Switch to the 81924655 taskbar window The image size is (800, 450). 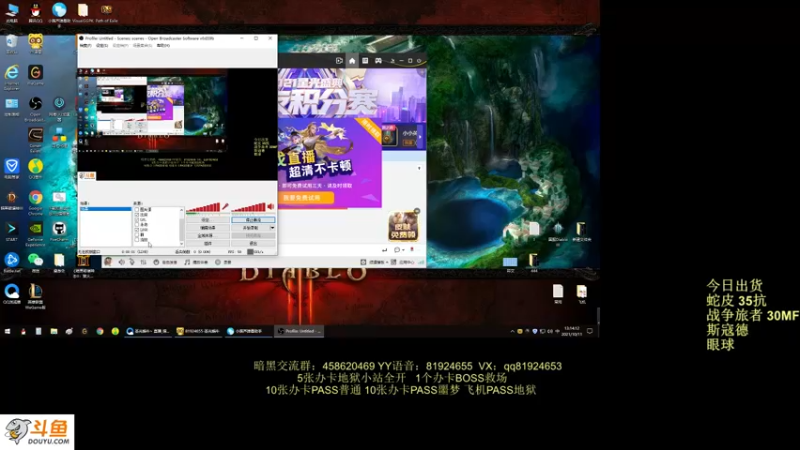click(x=198, y=331)
